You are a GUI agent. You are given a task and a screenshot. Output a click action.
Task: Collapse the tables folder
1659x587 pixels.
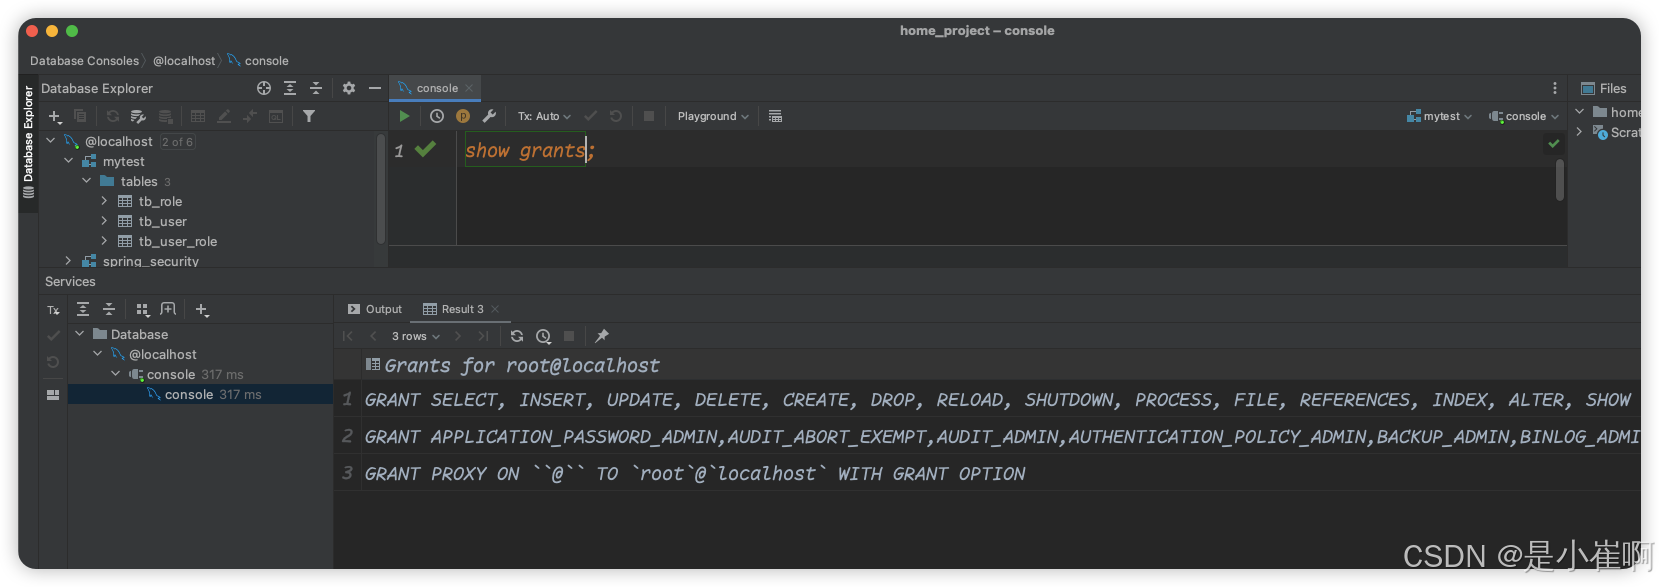(x=86, y=181)
